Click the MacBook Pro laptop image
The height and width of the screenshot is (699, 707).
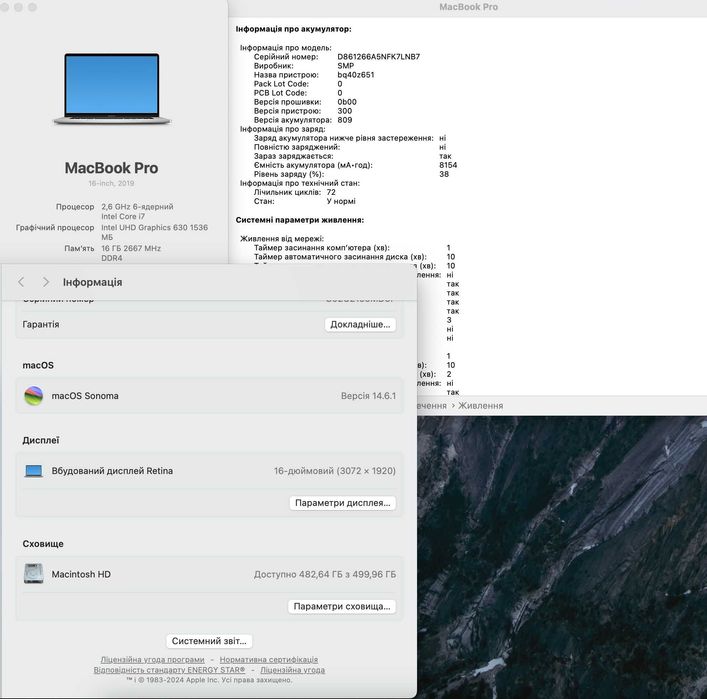112,88
